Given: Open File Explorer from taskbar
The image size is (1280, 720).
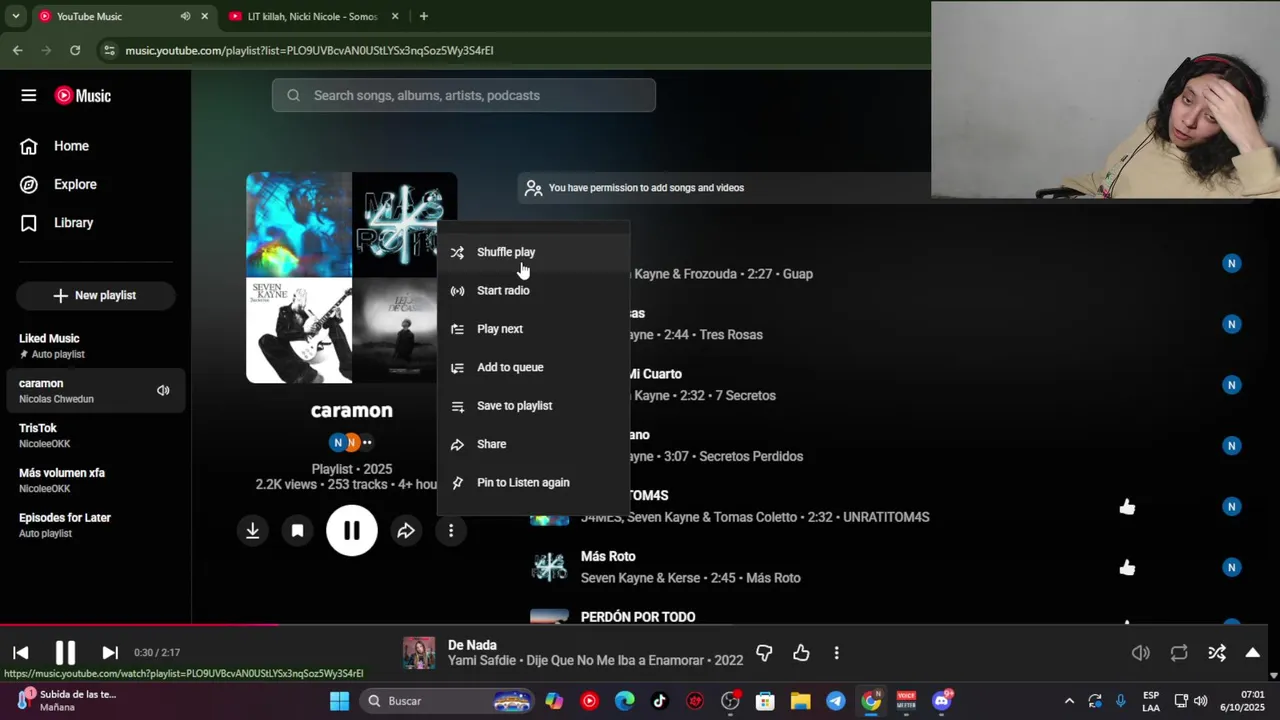Looking at the screenshot, I should tap(800, 701).
